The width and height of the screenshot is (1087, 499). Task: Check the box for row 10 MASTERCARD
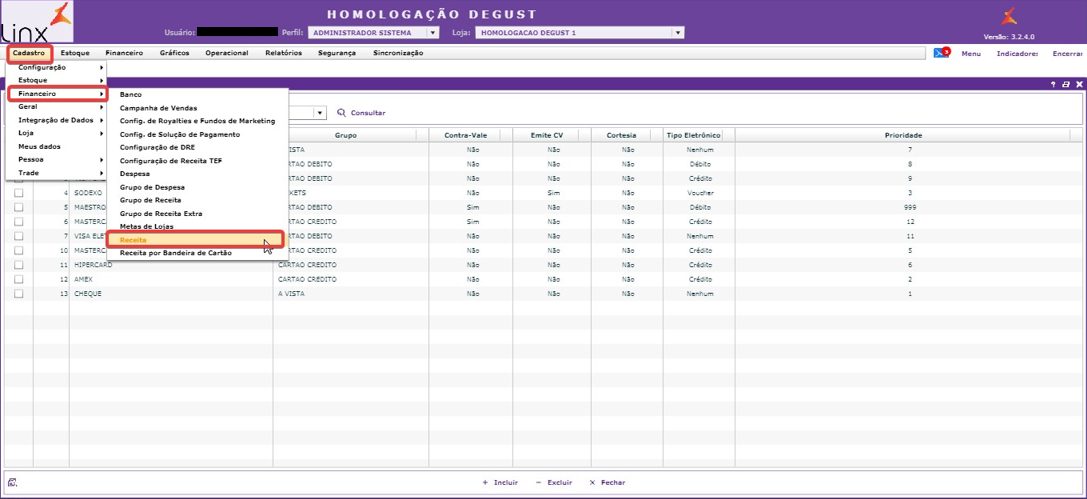coord(19,250)
